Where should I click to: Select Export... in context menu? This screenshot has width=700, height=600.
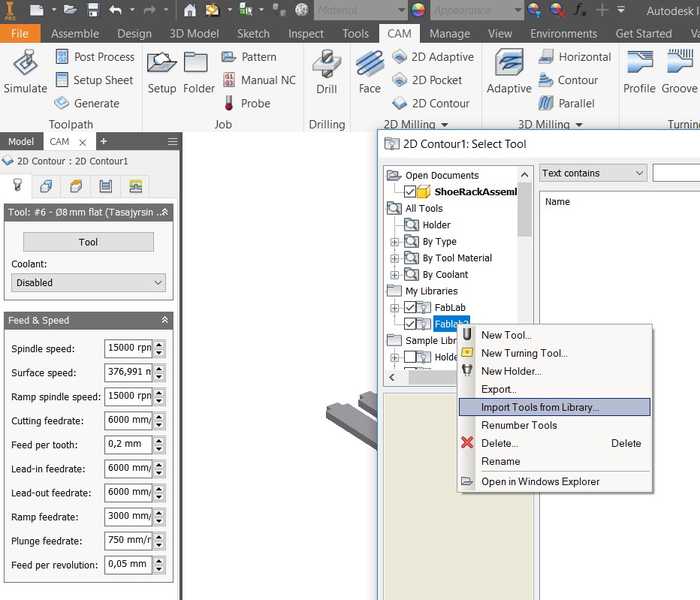[554, 389]
